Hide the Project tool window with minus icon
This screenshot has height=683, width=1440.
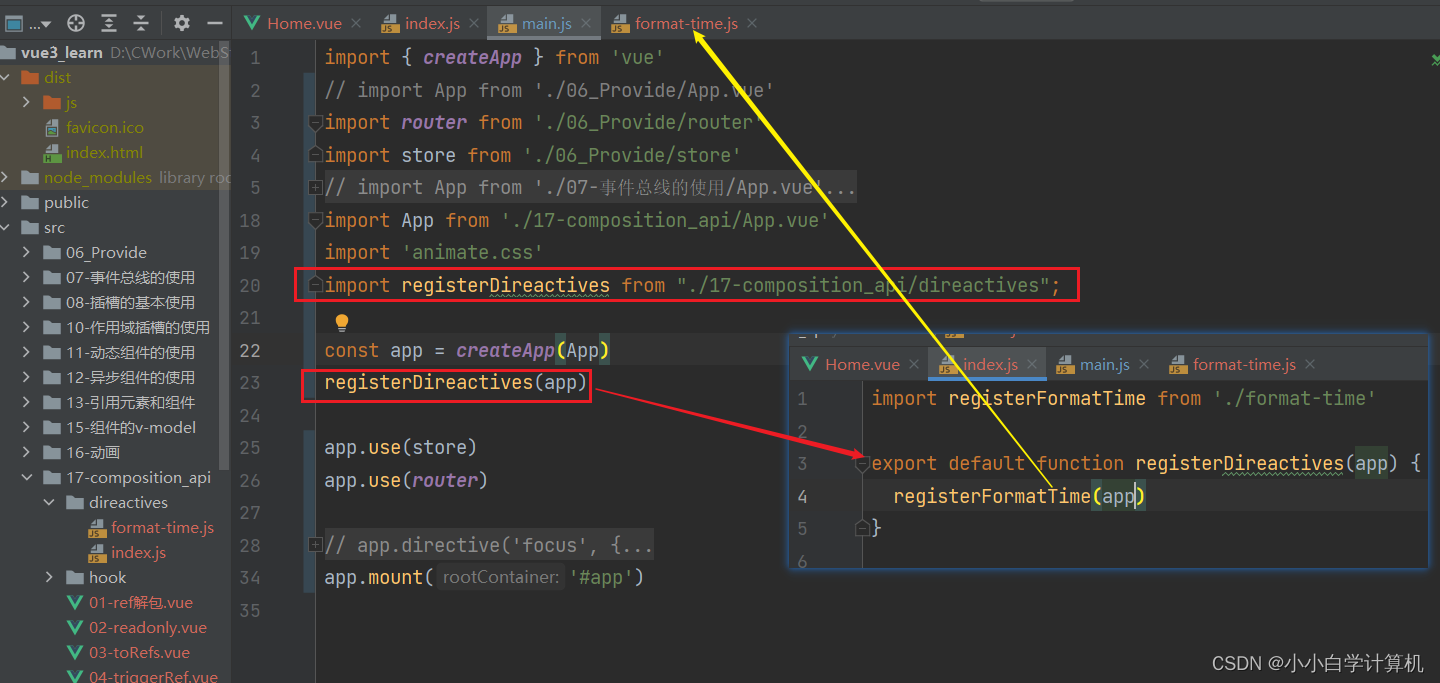pyautogui.click(x=214, y=23)
